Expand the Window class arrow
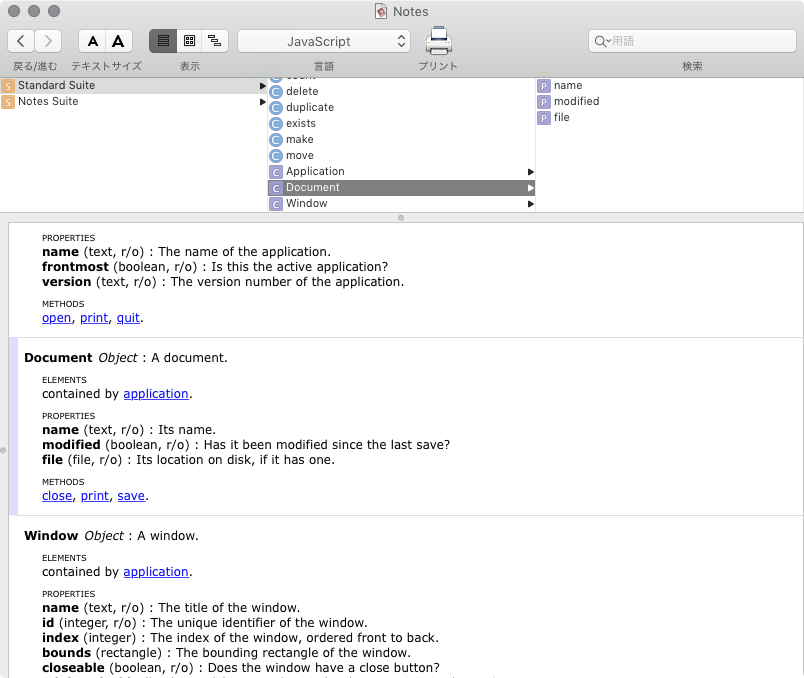 click(x=531, y=204)
